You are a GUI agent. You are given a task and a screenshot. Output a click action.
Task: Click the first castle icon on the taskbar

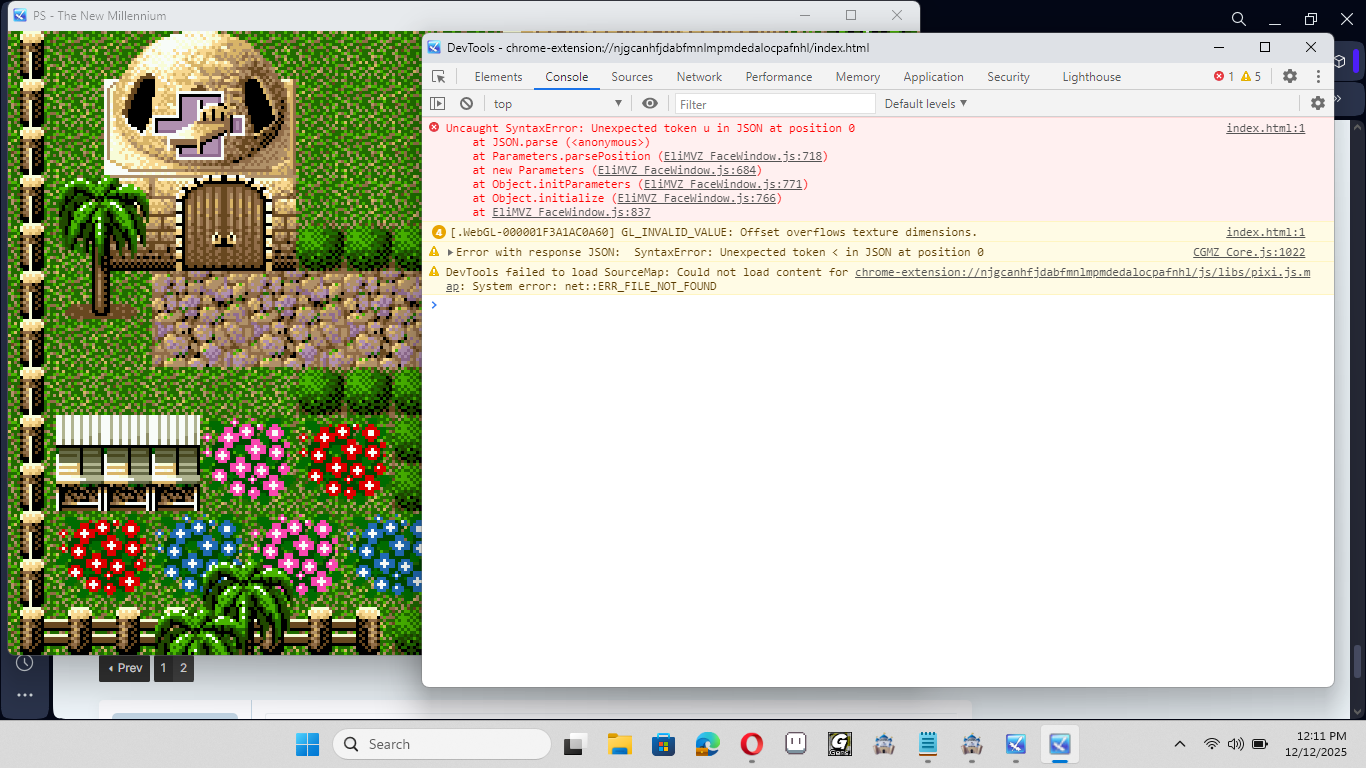884,744
